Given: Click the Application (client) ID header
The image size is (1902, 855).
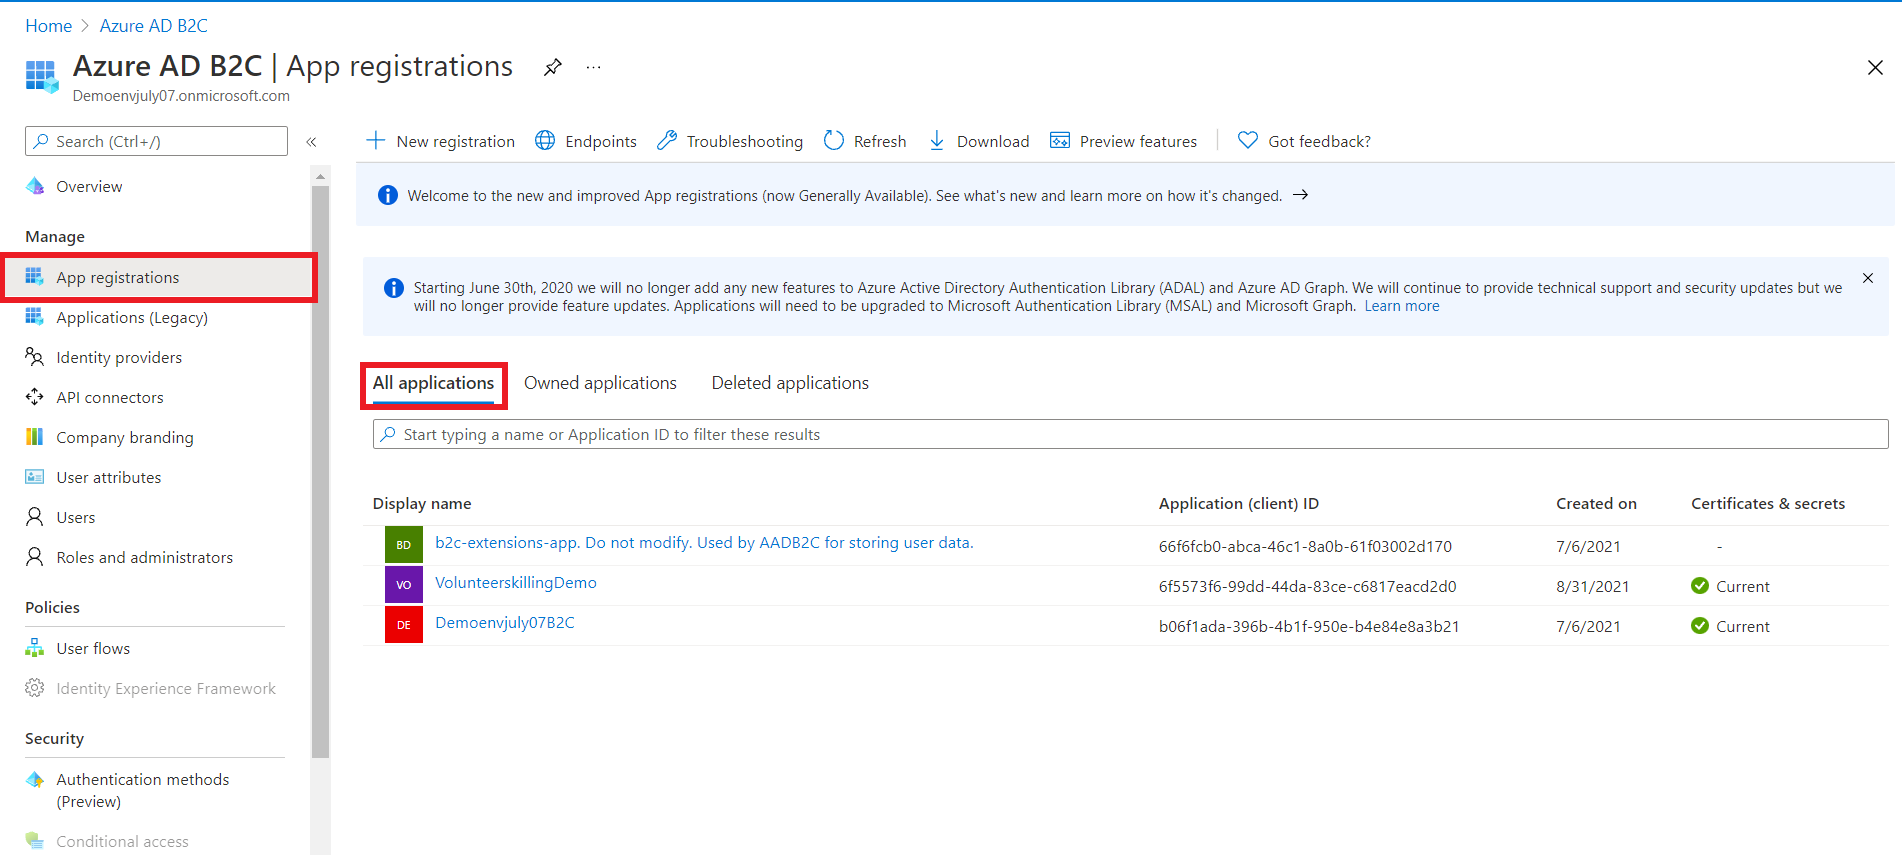Looking at the screenshot, I should click(1238, 503).
